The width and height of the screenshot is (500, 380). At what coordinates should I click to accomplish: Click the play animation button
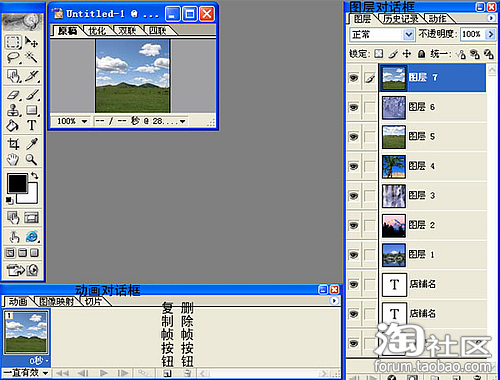pyautogui.click(x=104, y=373)
